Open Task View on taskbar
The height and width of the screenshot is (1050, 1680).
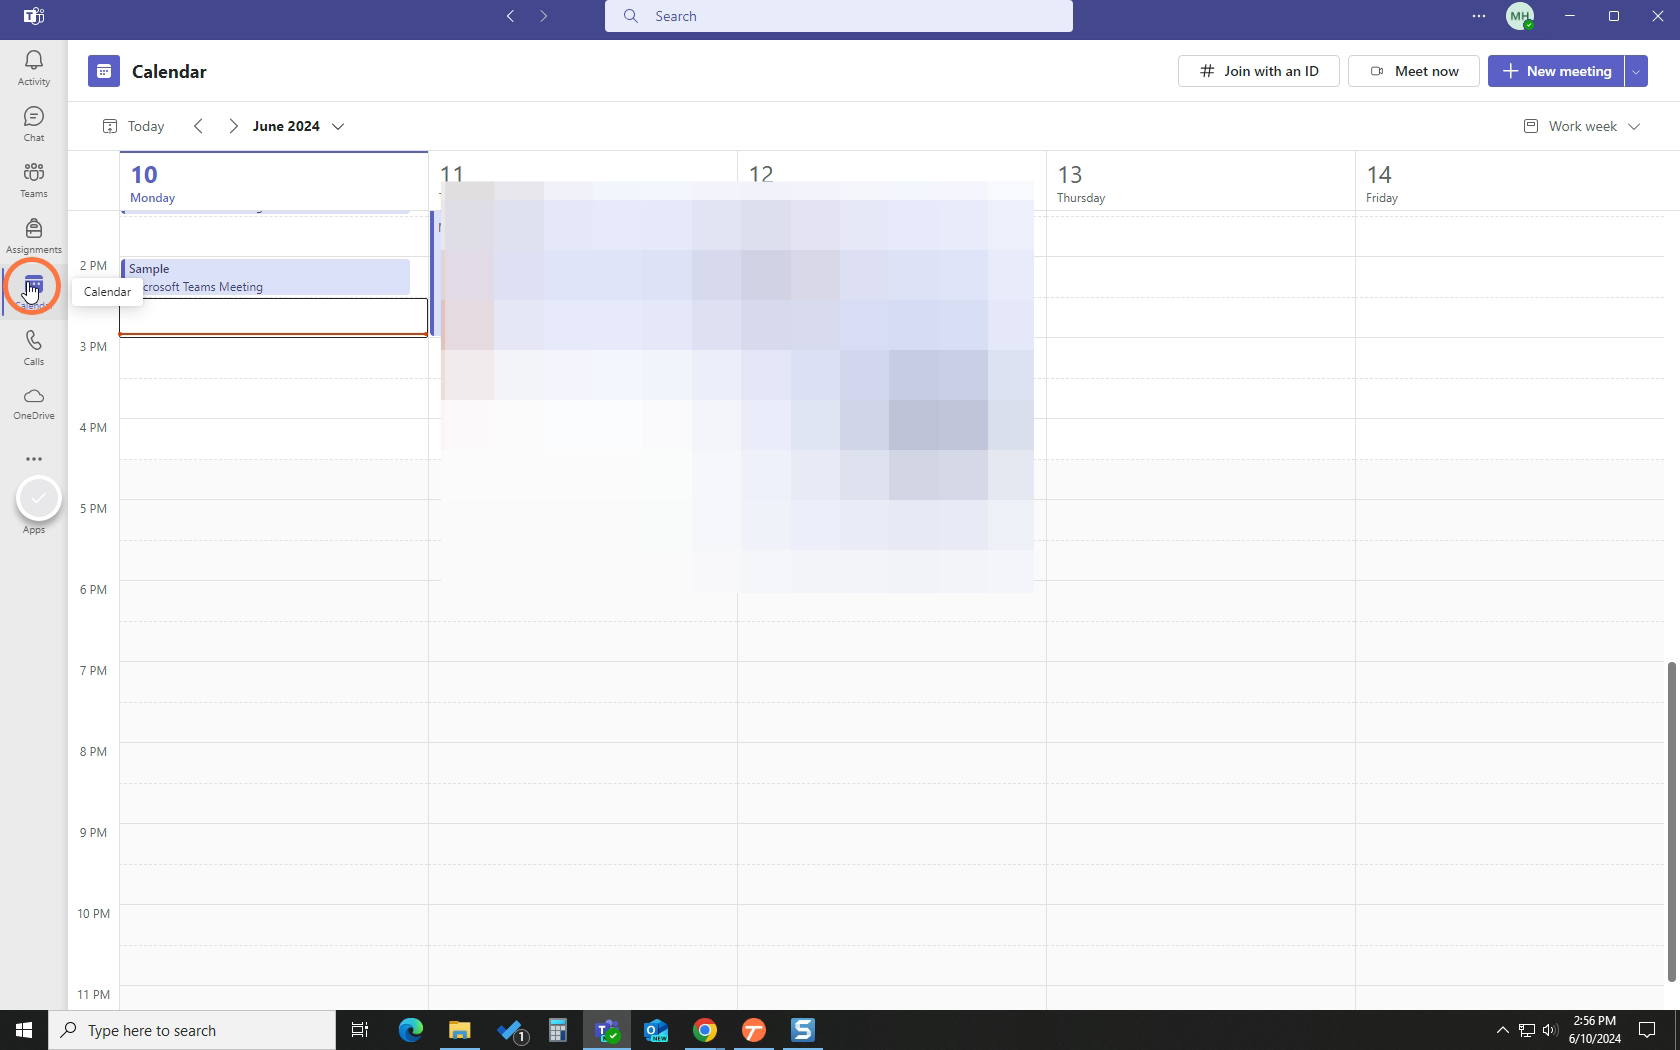point(360,1030)
